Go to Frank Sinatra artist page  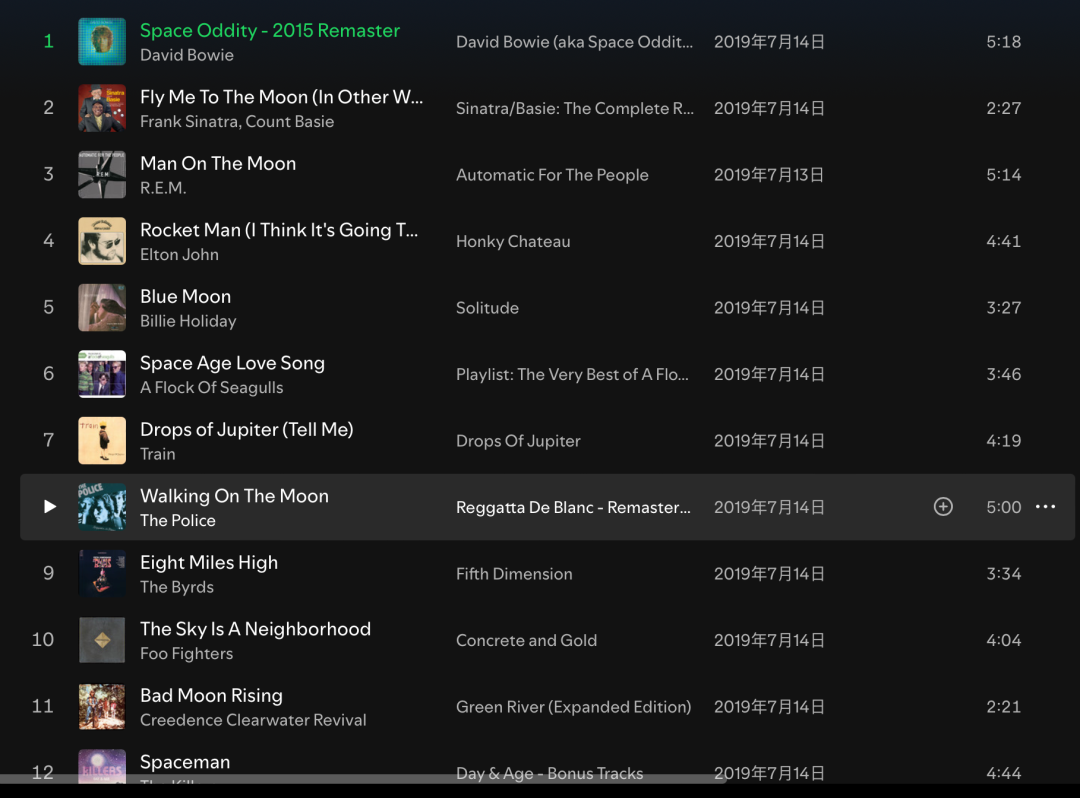coord(189,122)
